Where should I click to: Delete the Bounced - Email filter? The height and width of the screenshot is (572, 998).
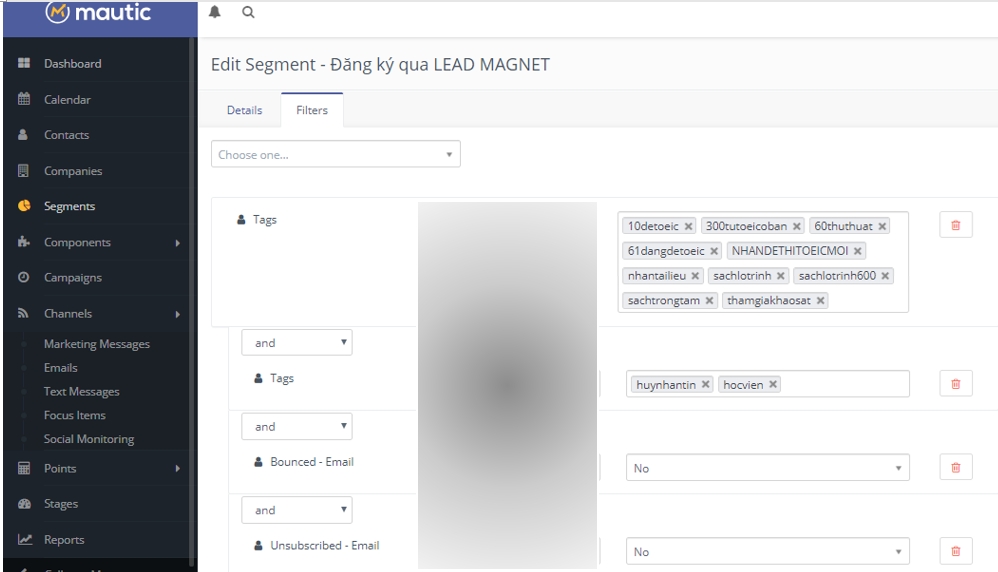pyautogui.click(x=955, y=468)
